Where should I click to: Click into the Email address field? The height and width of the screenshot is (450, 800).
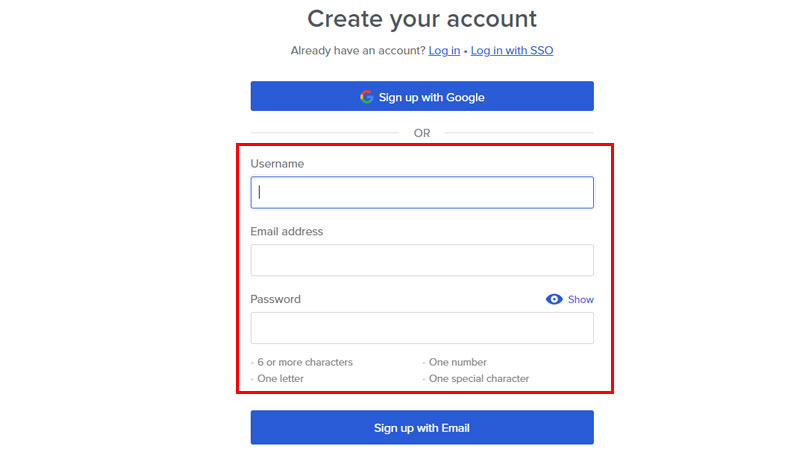point(422,260)
